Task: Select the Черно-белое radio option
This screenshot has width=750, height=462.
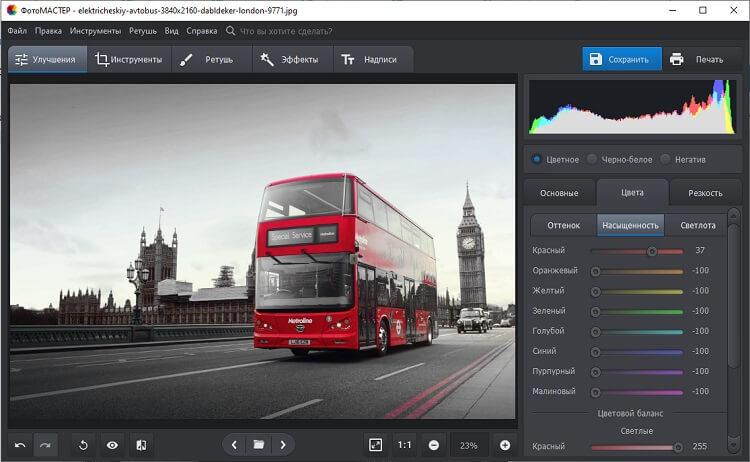Action: click(593, 159)
